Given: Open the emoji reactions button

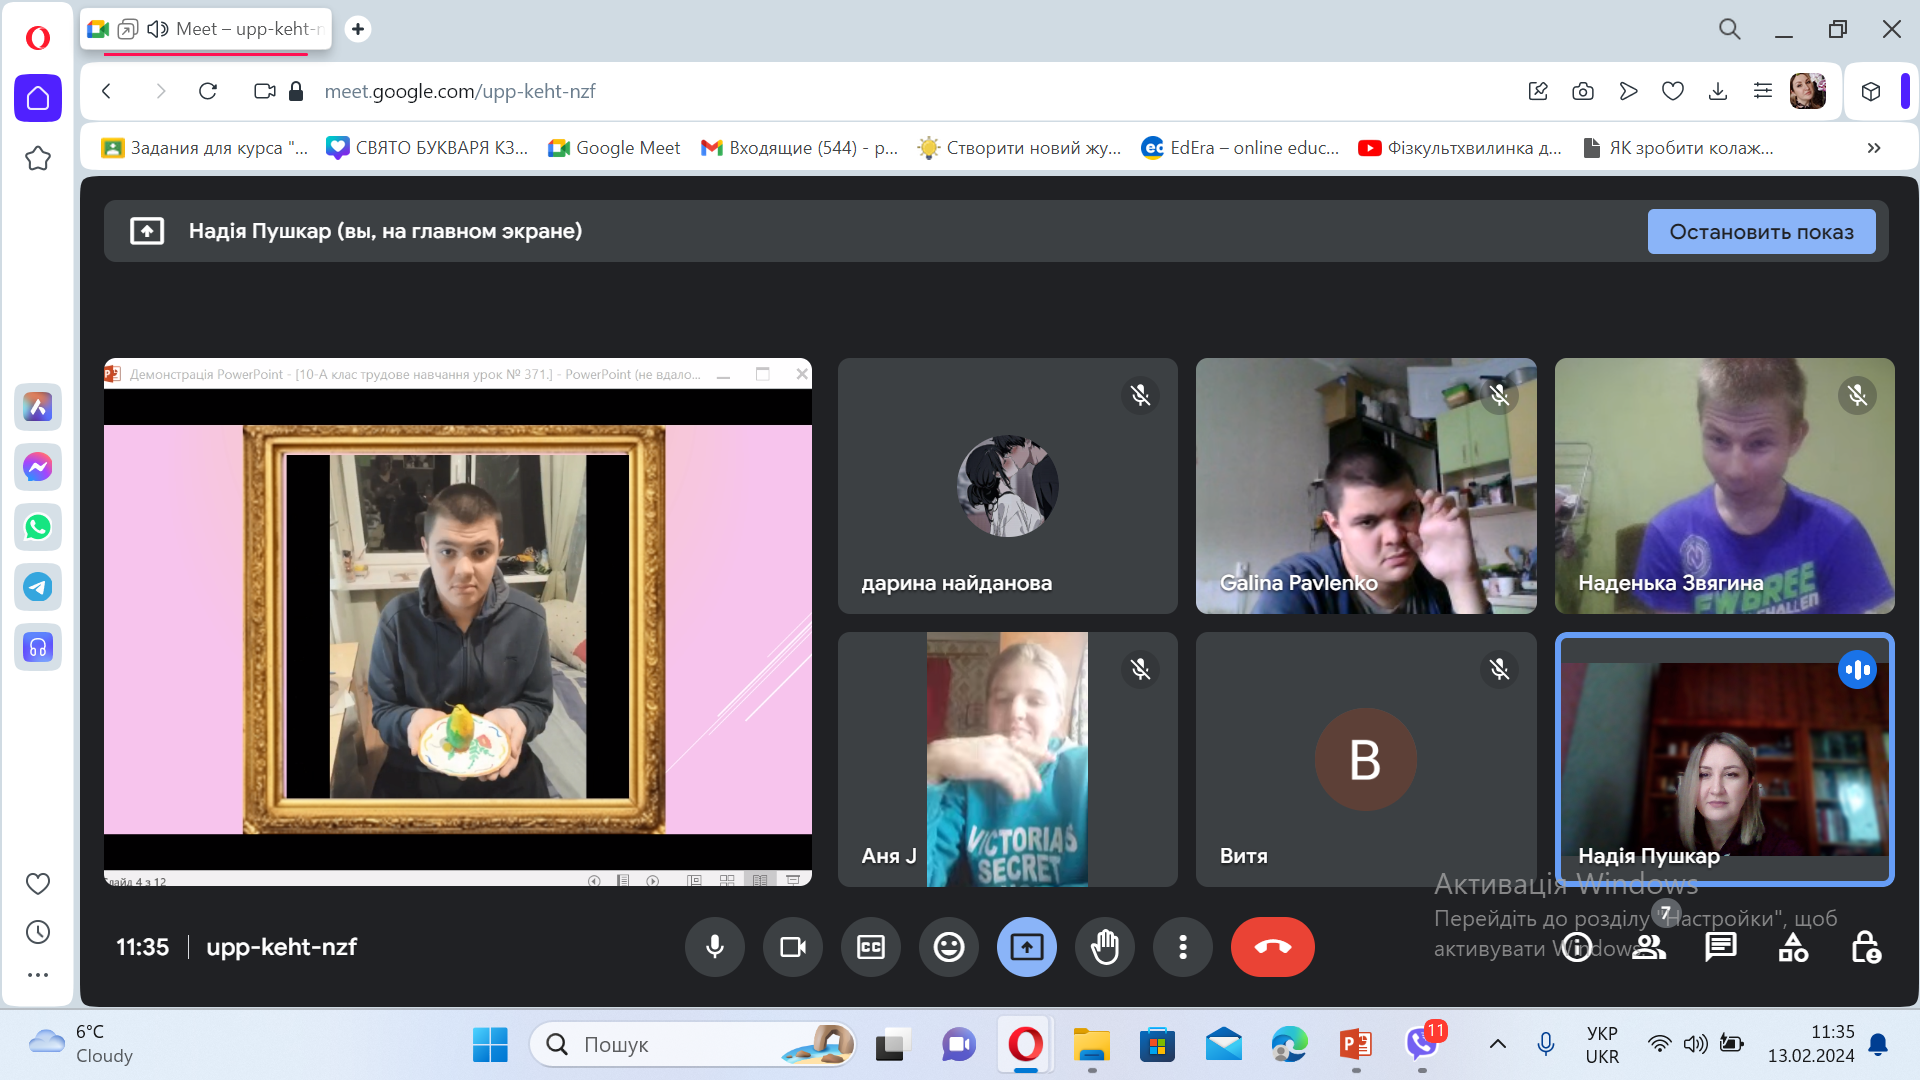Looking at the screenshot, I should point(948,947).
